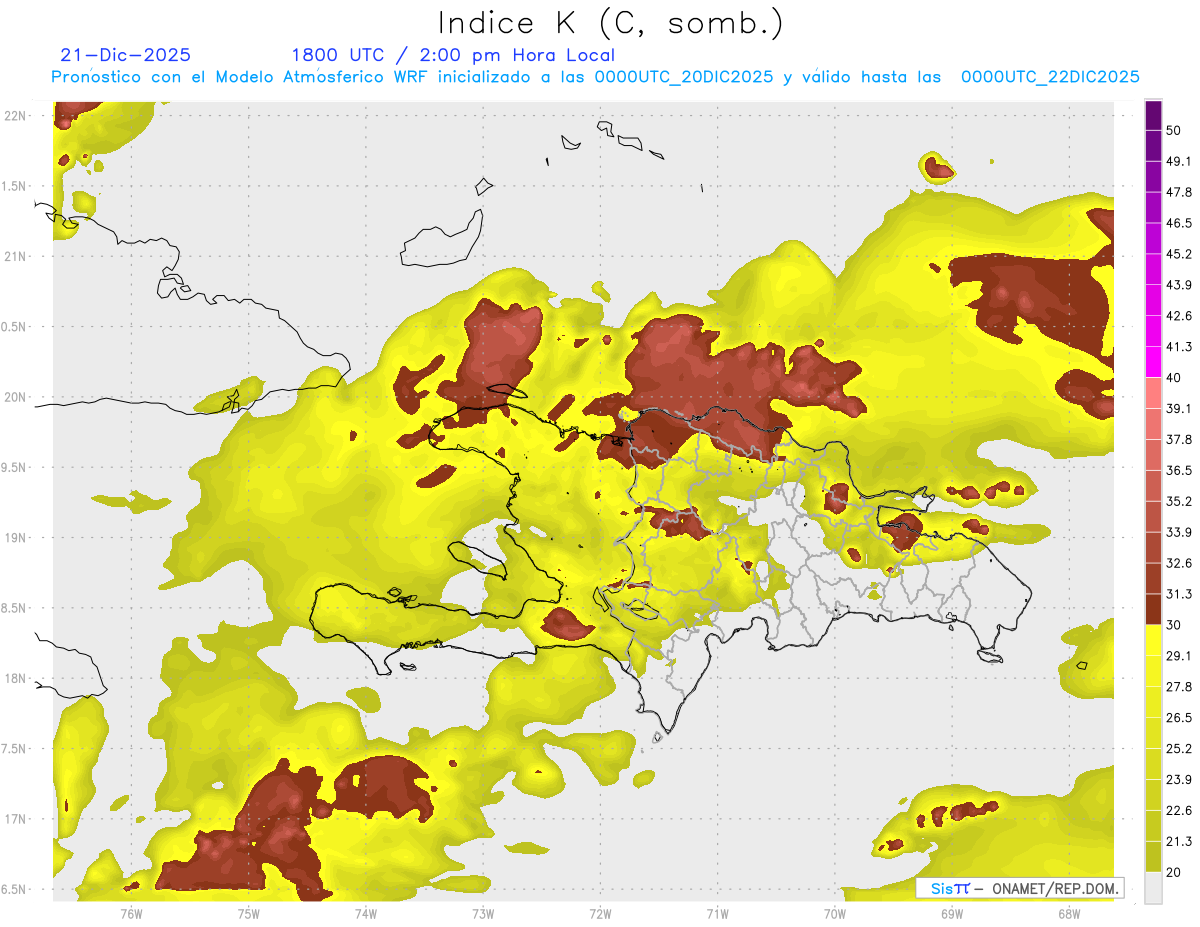Click the "19N" latitude label
Viewport: 1200px width, 927px height.
click(x=15, y=537)
